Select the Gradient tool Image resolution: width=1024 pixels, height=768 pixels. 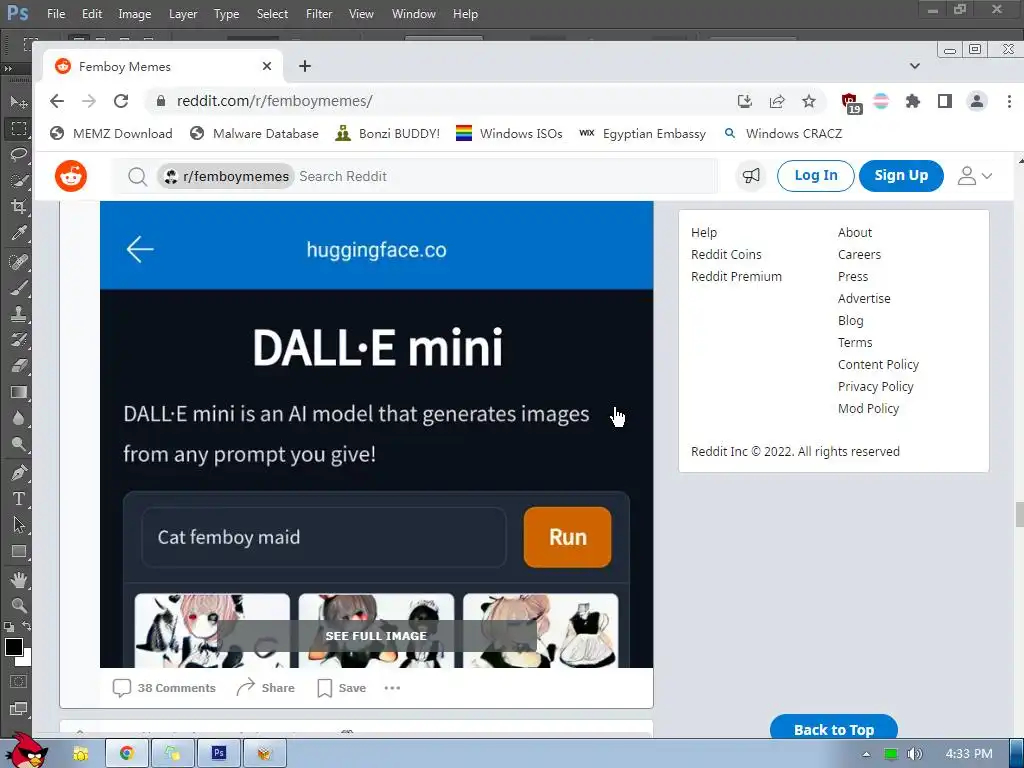click(x=18, y=392)
